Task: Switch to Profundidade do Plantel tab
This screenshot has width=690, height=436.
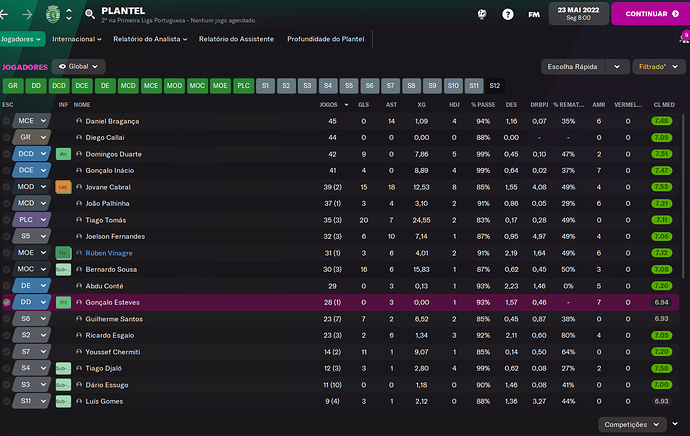Action: tap(326, 39)
